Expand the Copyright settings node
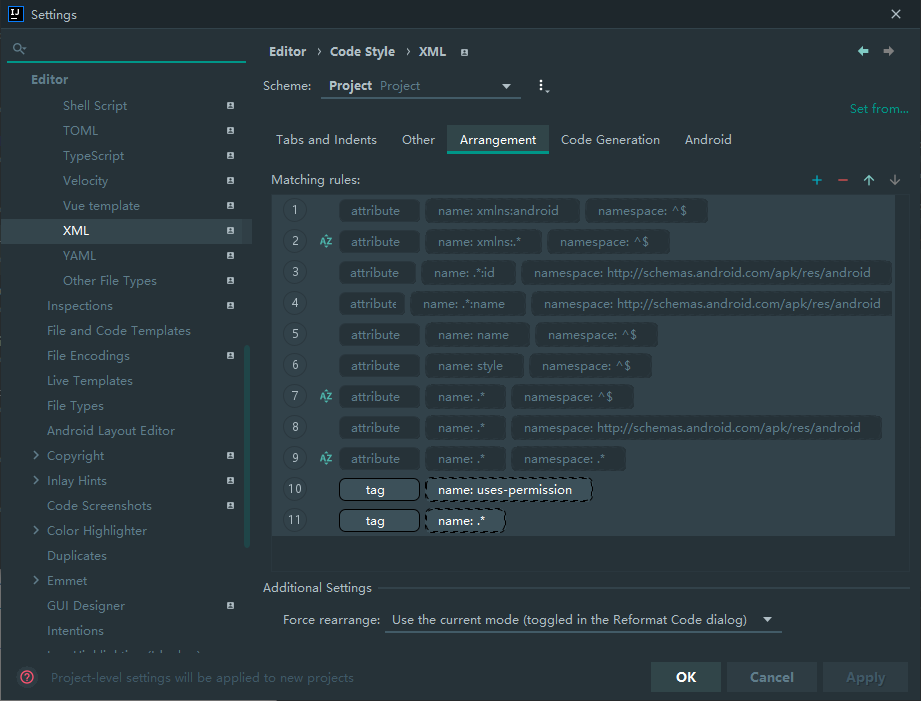Viewport: 921px width, 701px height. [x=36, y=456]
